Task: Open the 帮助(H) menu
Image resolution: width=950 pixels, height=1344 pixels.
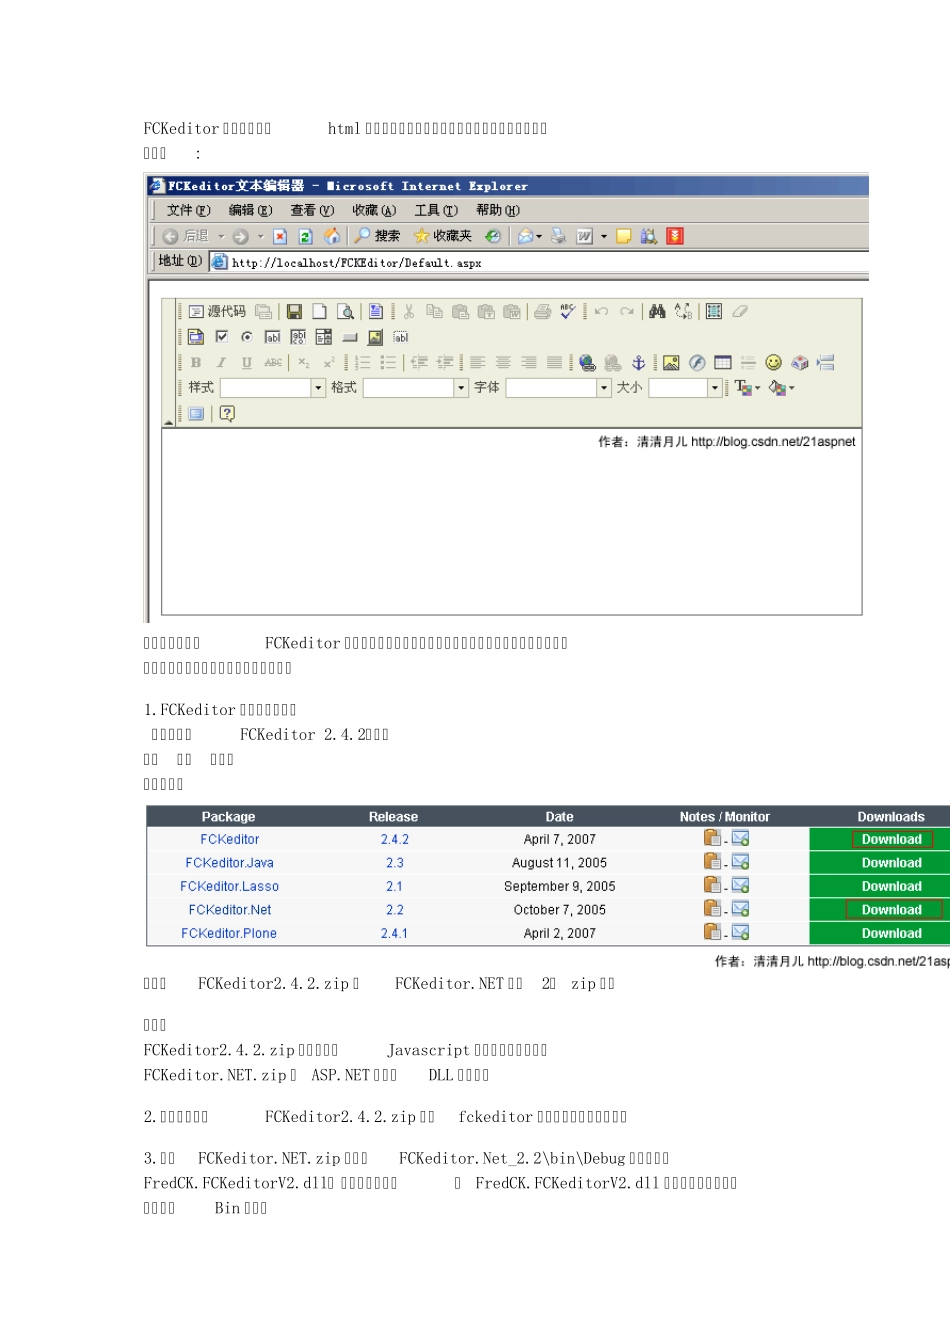Action: pos(498,211)
